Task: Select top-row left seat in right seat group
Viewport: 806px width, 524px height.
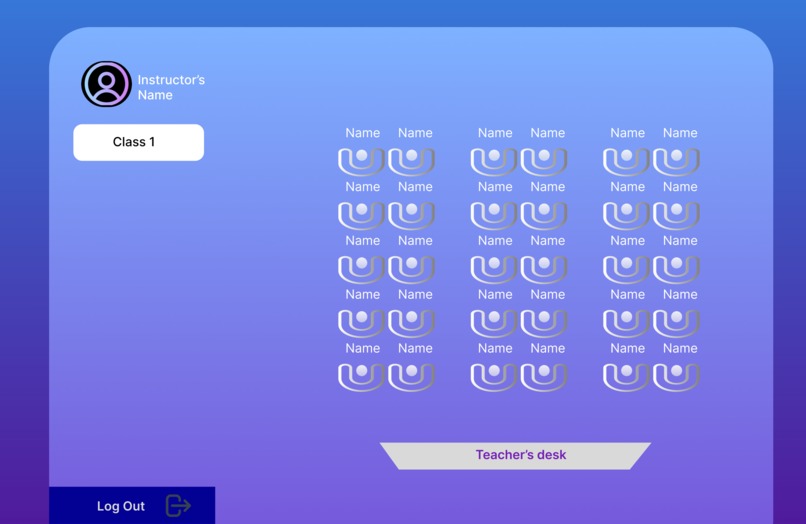Action: (x=626, y=161)
